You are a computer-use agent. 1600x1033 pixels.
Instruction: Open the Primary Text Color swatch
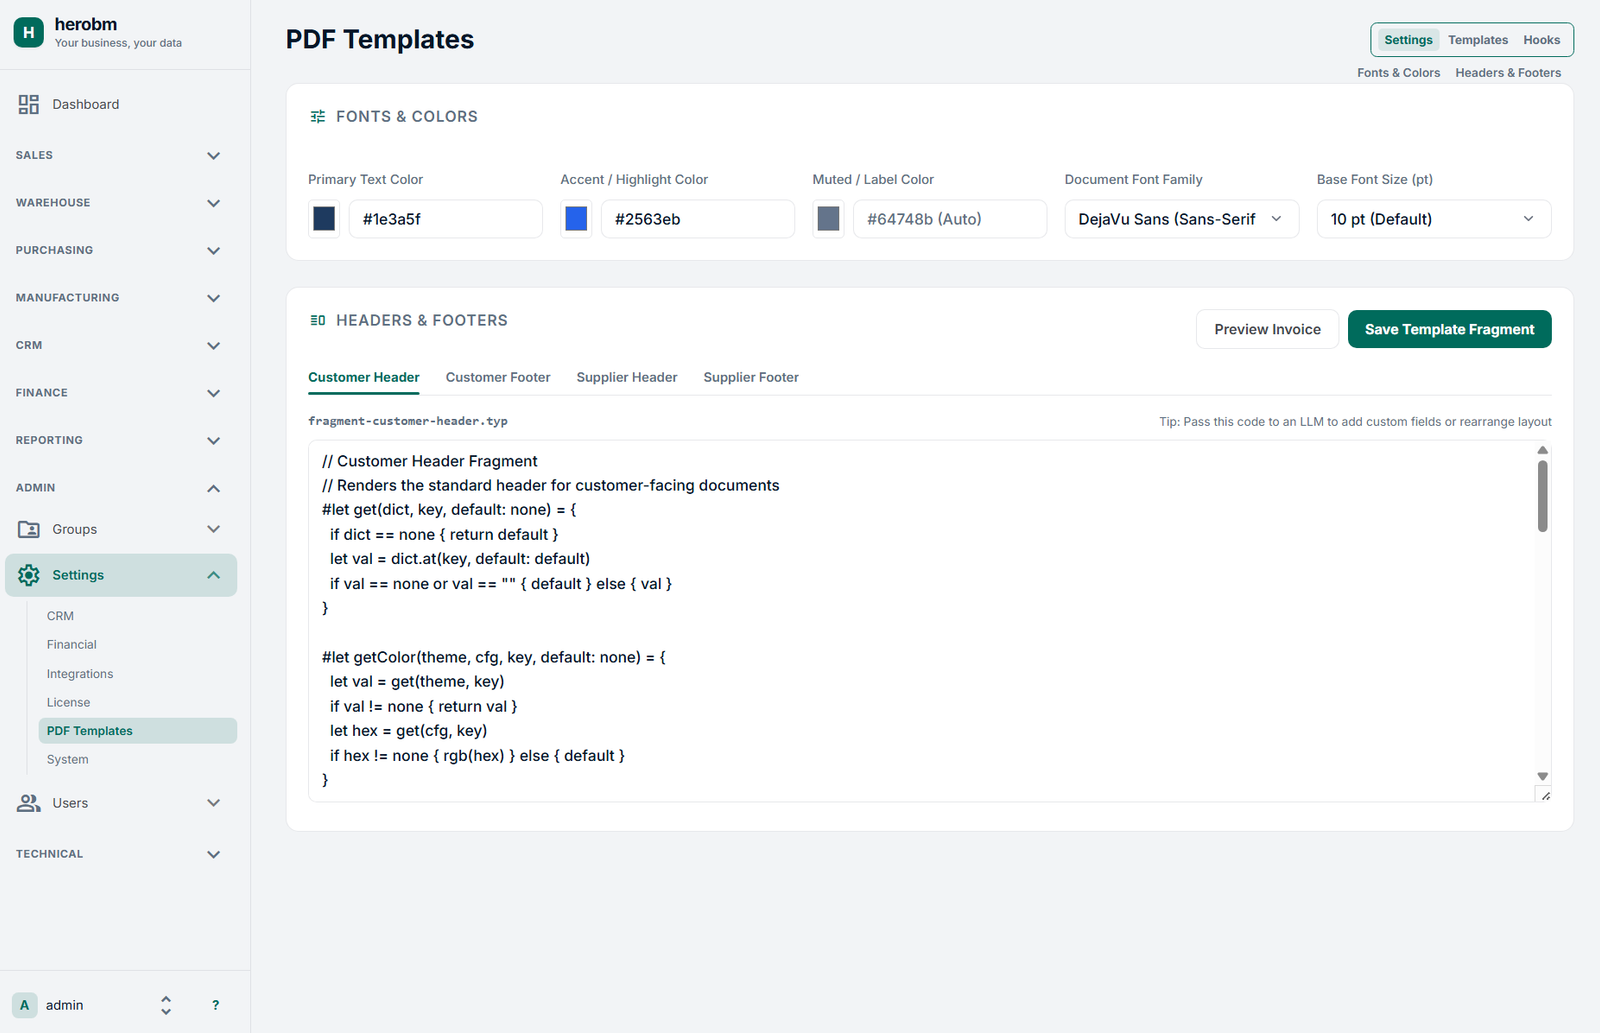(x=324, y=219)
